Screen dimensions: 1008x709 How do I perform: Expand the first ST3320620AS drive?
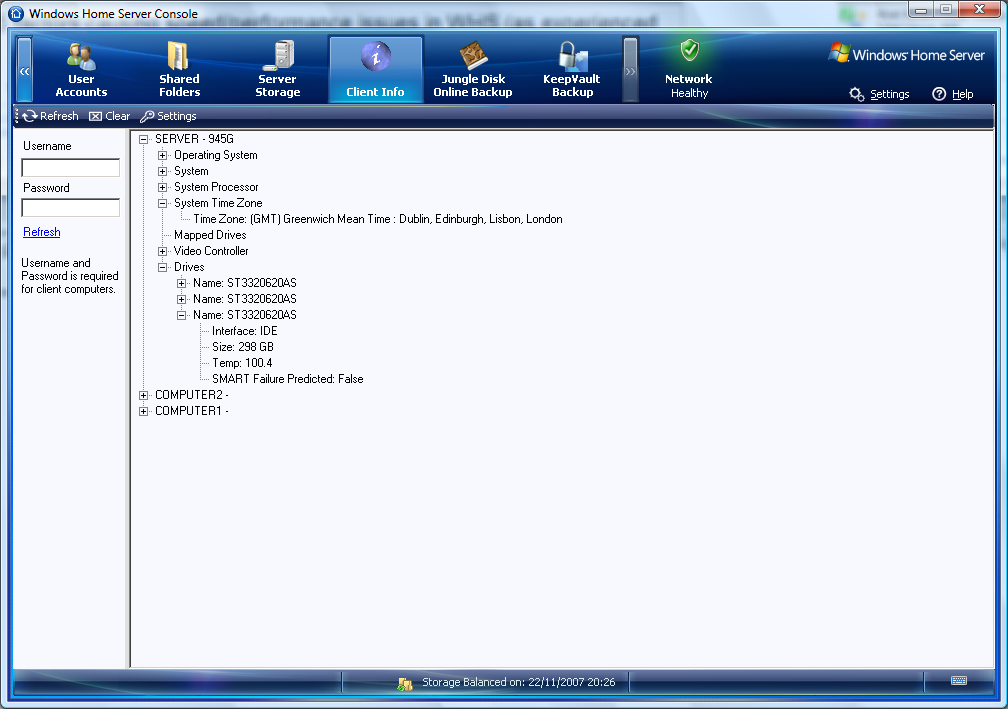click(181, 283)
